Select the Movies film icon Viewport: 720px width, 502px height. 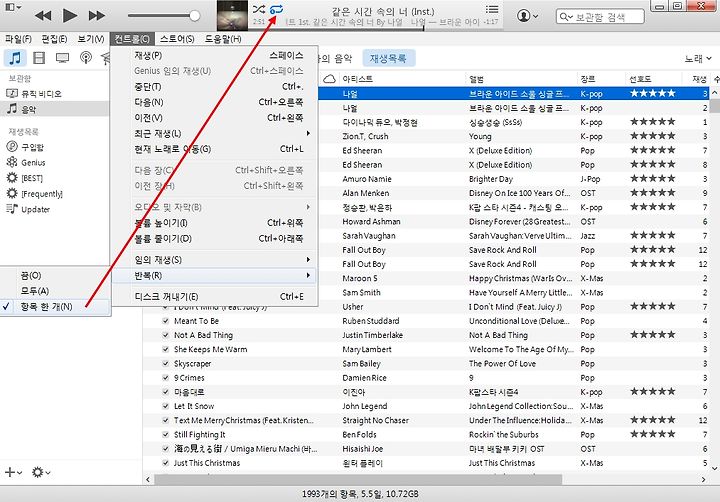click(39, 58)
